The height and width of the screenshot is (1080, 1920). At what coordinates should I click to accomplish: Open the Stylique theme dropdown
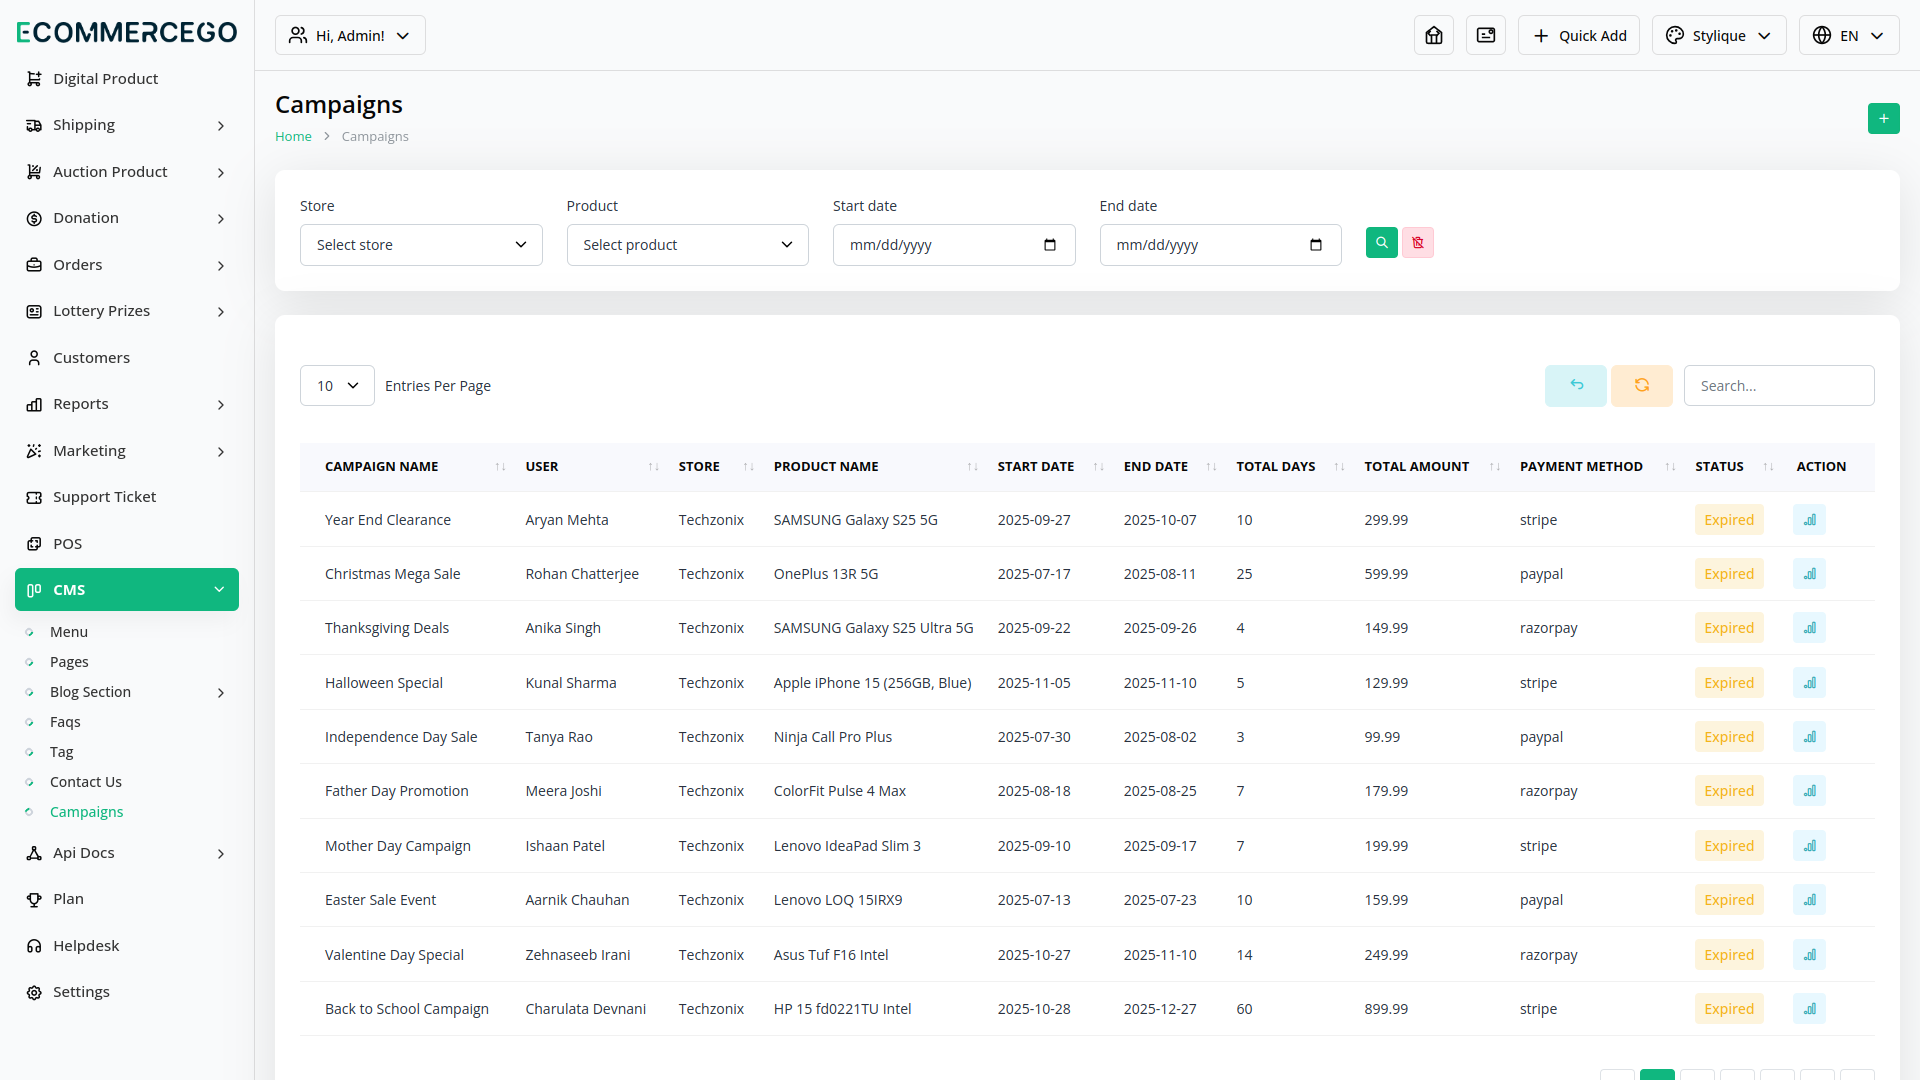[x=1719, y=35]
